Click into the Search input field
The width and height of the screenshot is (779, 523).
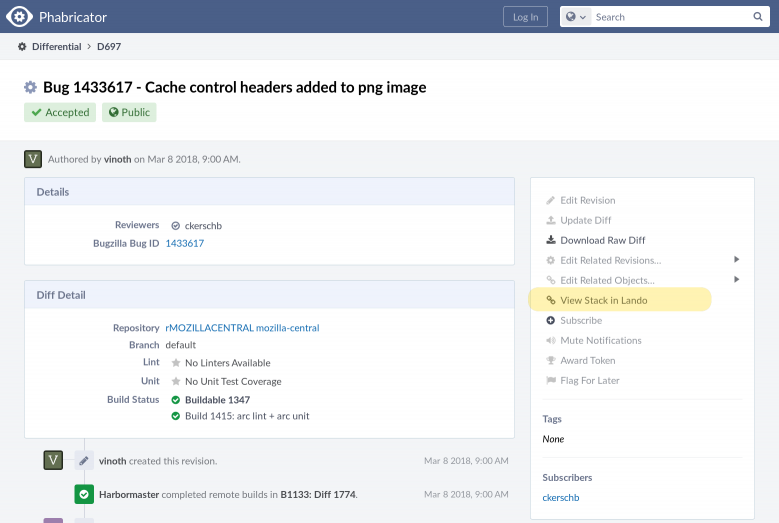coord(671,17)
